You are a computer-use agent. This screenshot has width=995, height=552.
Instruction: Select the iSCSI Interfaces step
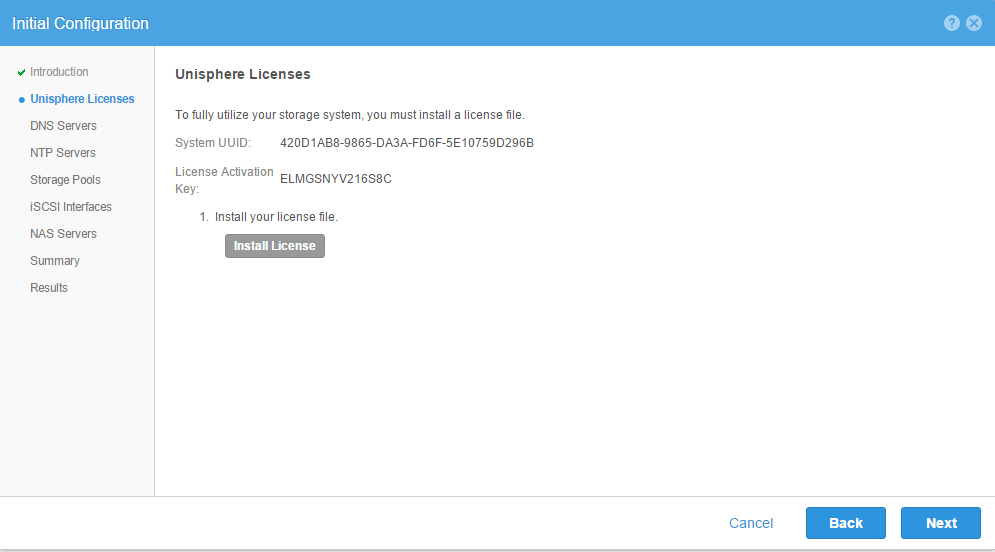[x=71, y=207]
